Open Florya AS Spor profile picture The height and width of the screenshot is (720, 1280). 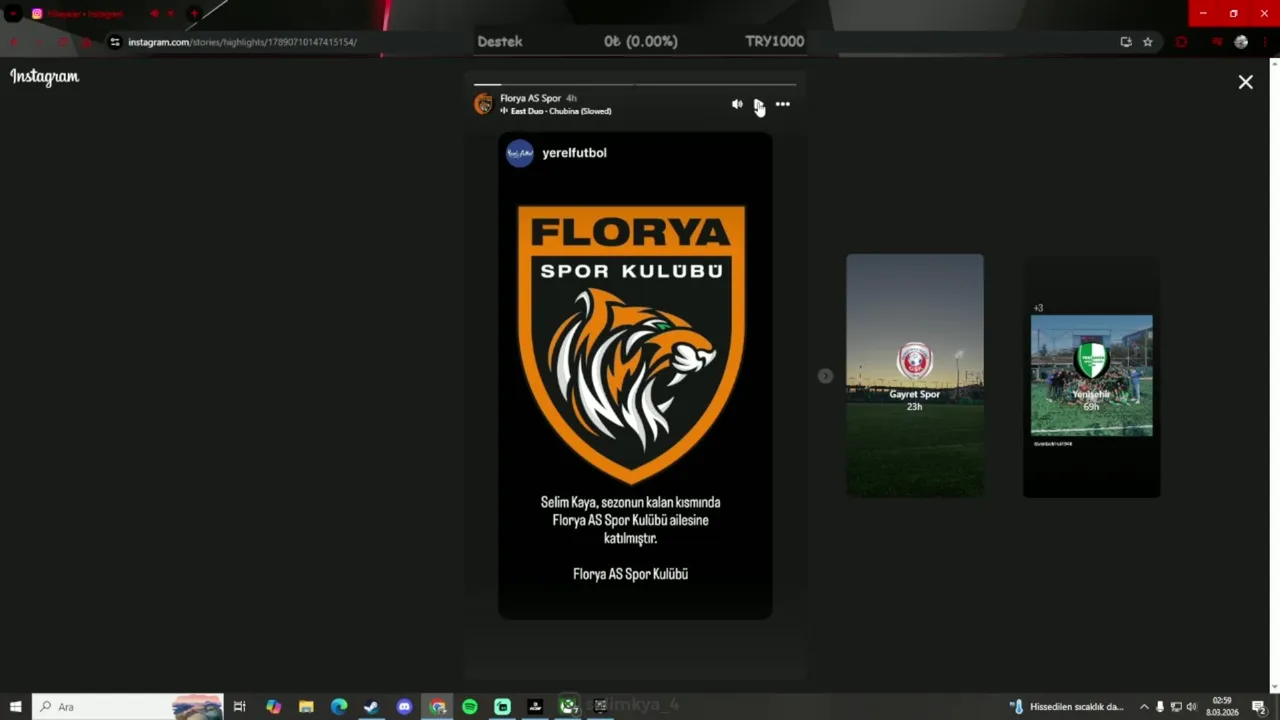[x=483, y=104]
